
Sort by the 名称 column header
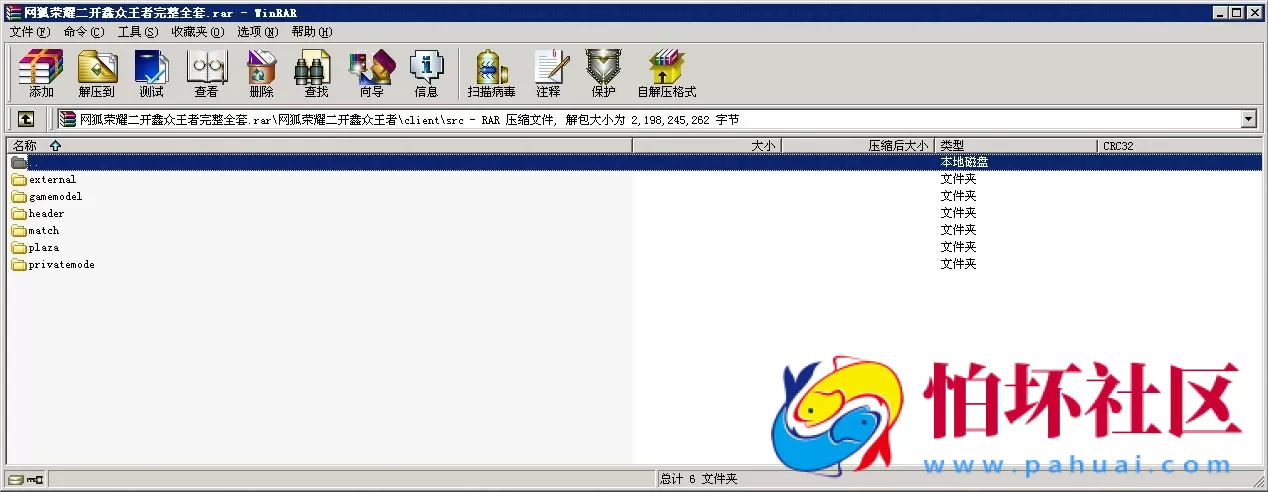25,146
